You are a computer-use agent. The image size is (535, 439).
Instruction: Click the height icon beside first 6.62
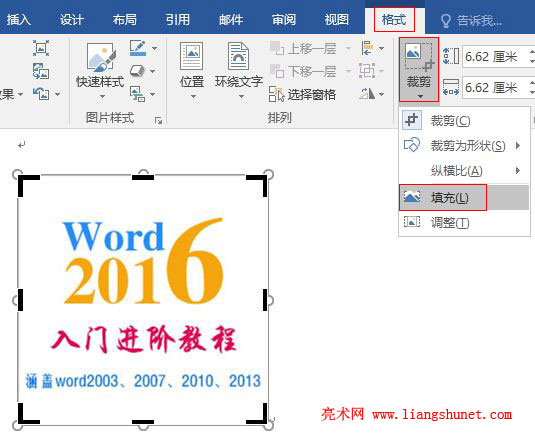tap(451, 56)
